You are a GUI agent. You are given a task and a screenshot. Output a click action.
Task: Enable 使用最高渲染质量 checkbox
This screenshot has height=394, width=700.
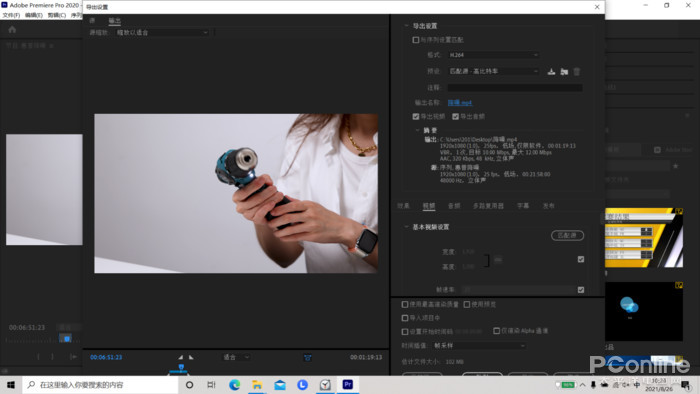[405, 304]
